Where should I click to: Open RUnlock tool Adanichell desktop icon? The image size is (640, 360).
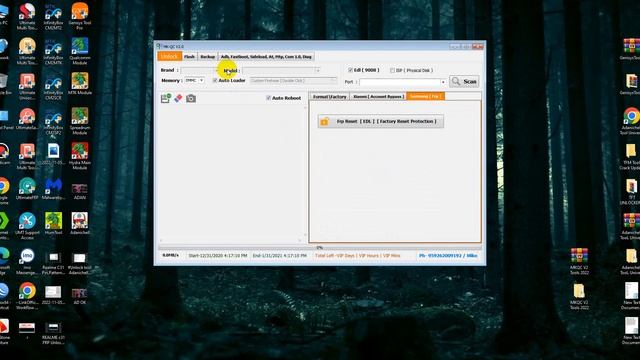click(80, 263)
